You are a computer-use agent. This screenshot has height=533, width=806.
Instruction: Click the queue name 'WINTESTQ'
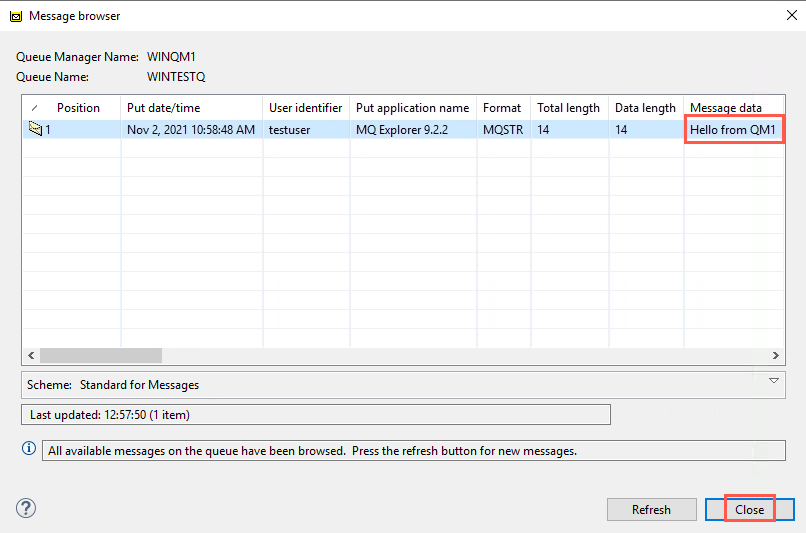[x=176, y=77]
